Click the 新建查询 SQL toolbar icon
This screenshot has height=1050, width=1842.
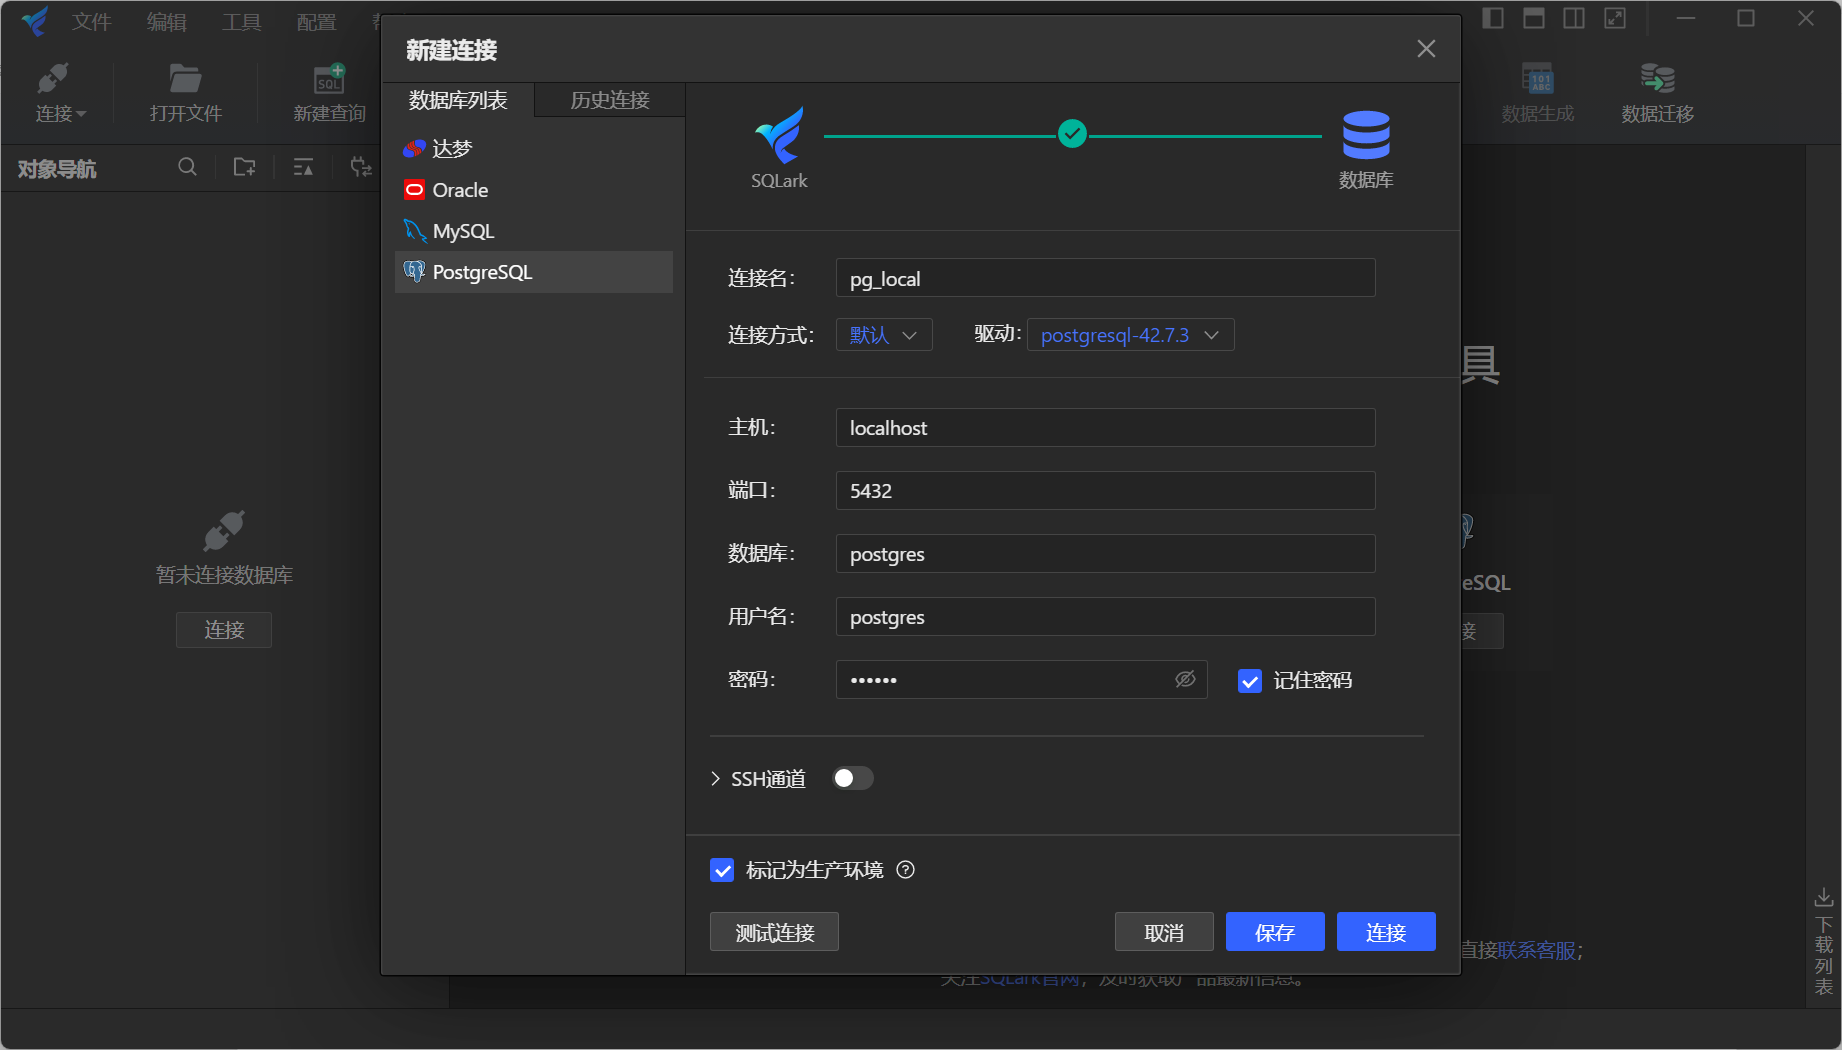pos(329,78)
